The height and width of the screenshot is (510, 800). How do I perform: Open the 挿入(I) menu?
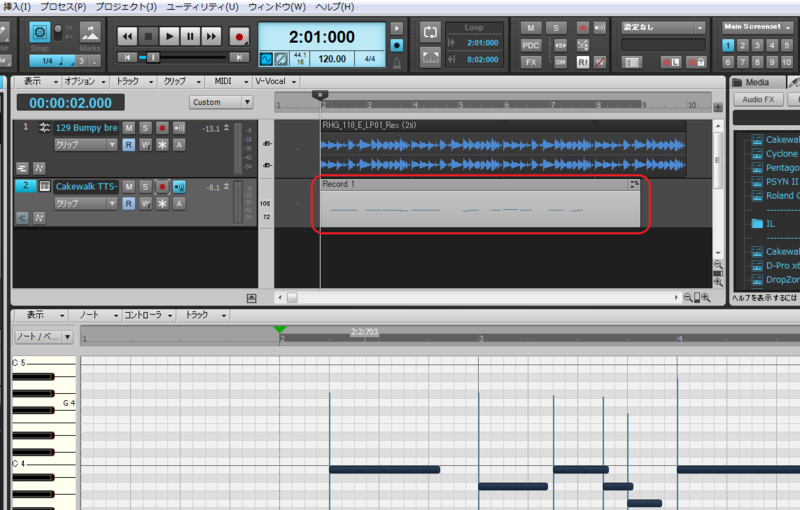17,7
